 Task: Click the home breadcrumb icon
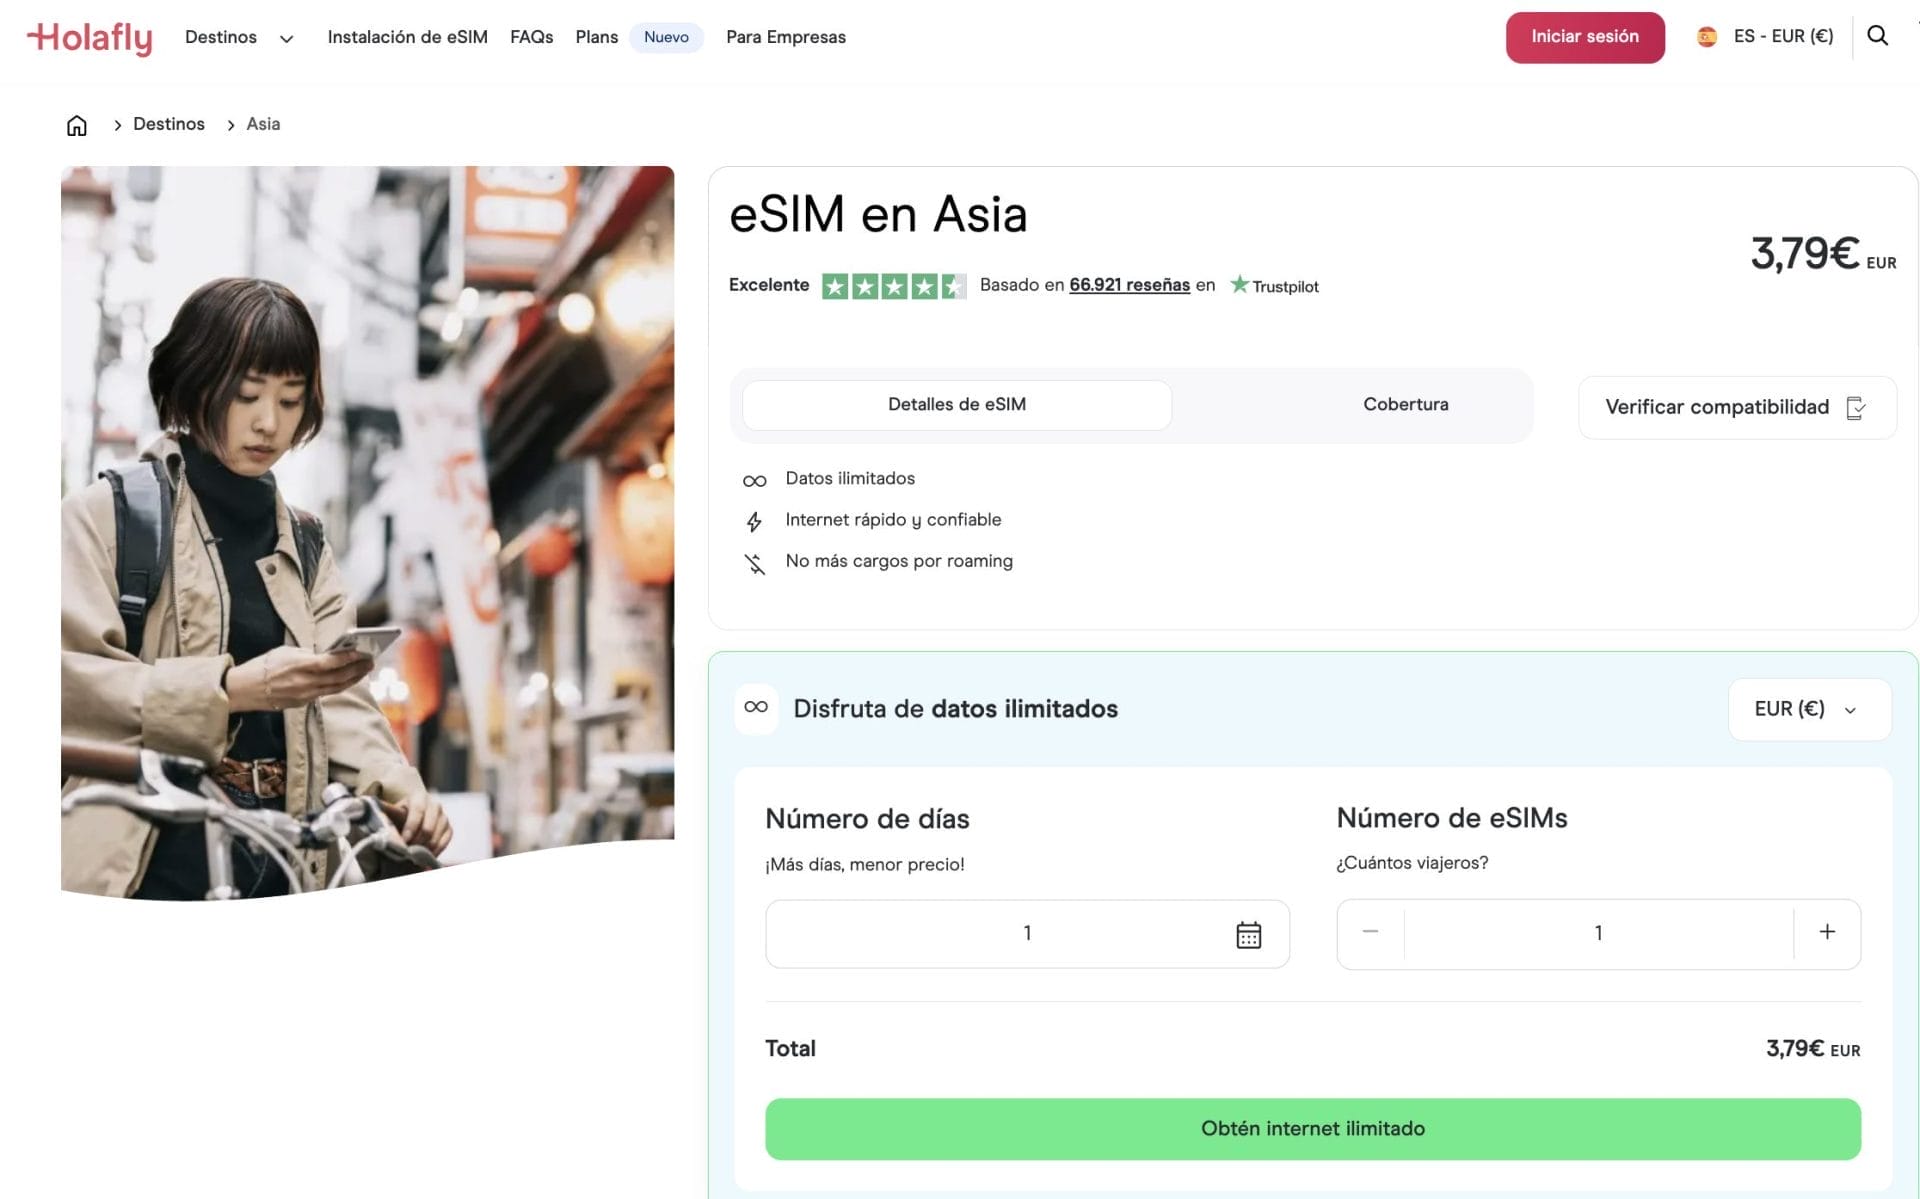[77, 125]
